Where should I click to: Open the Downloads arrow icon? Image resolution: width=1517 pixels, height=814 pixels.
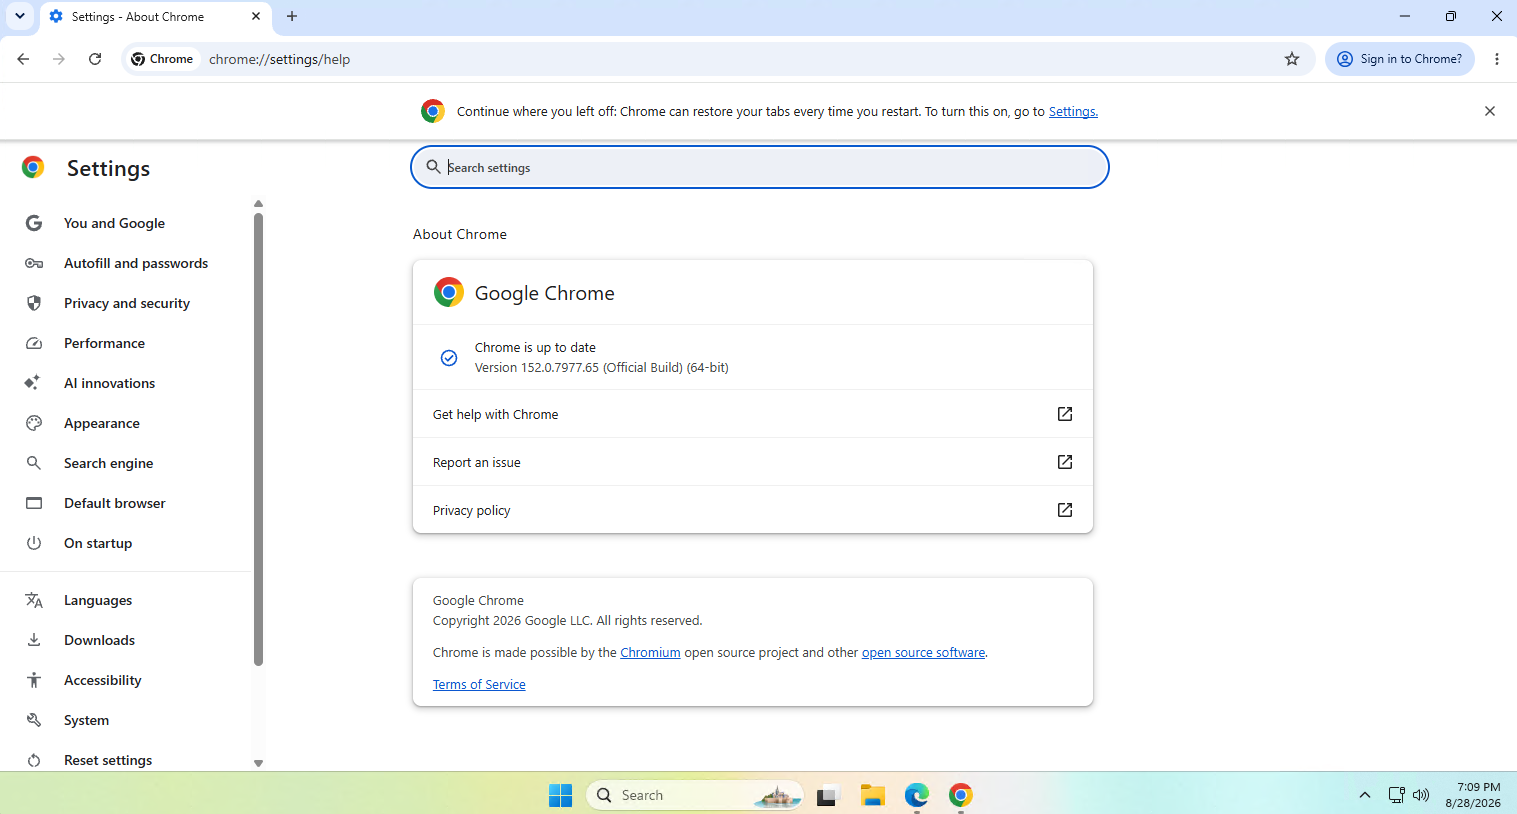34,640
